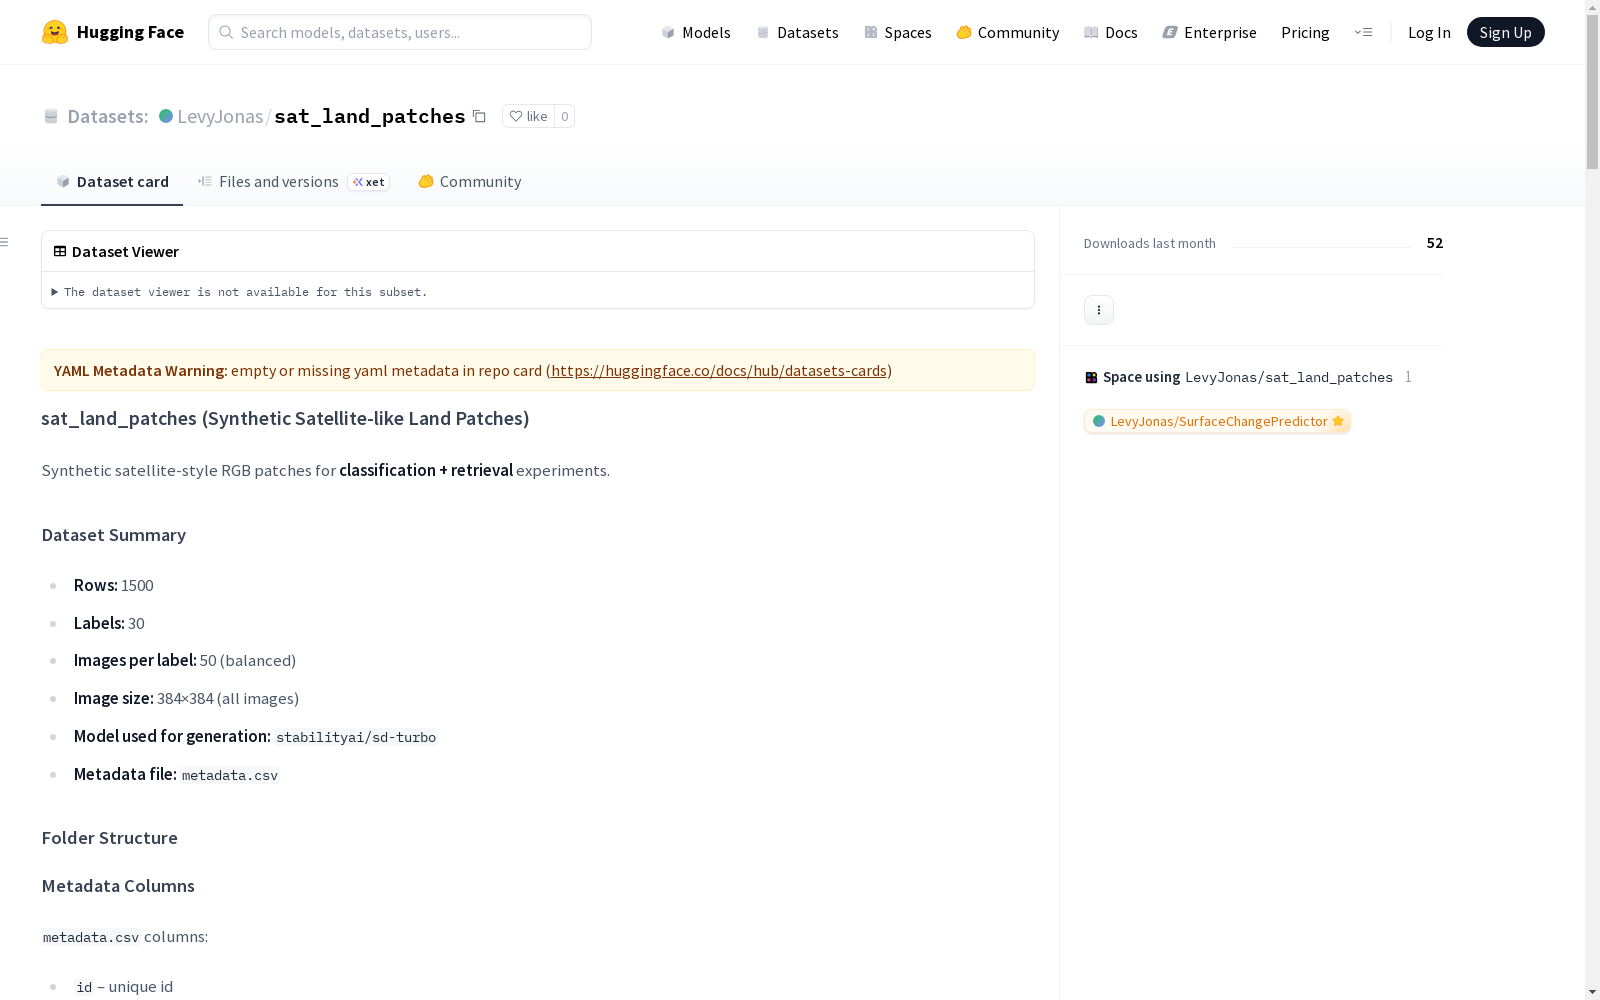Click the Dataset Summary heading
The width and height of the screenshot is (1600, 1000).
click(114, 535)
